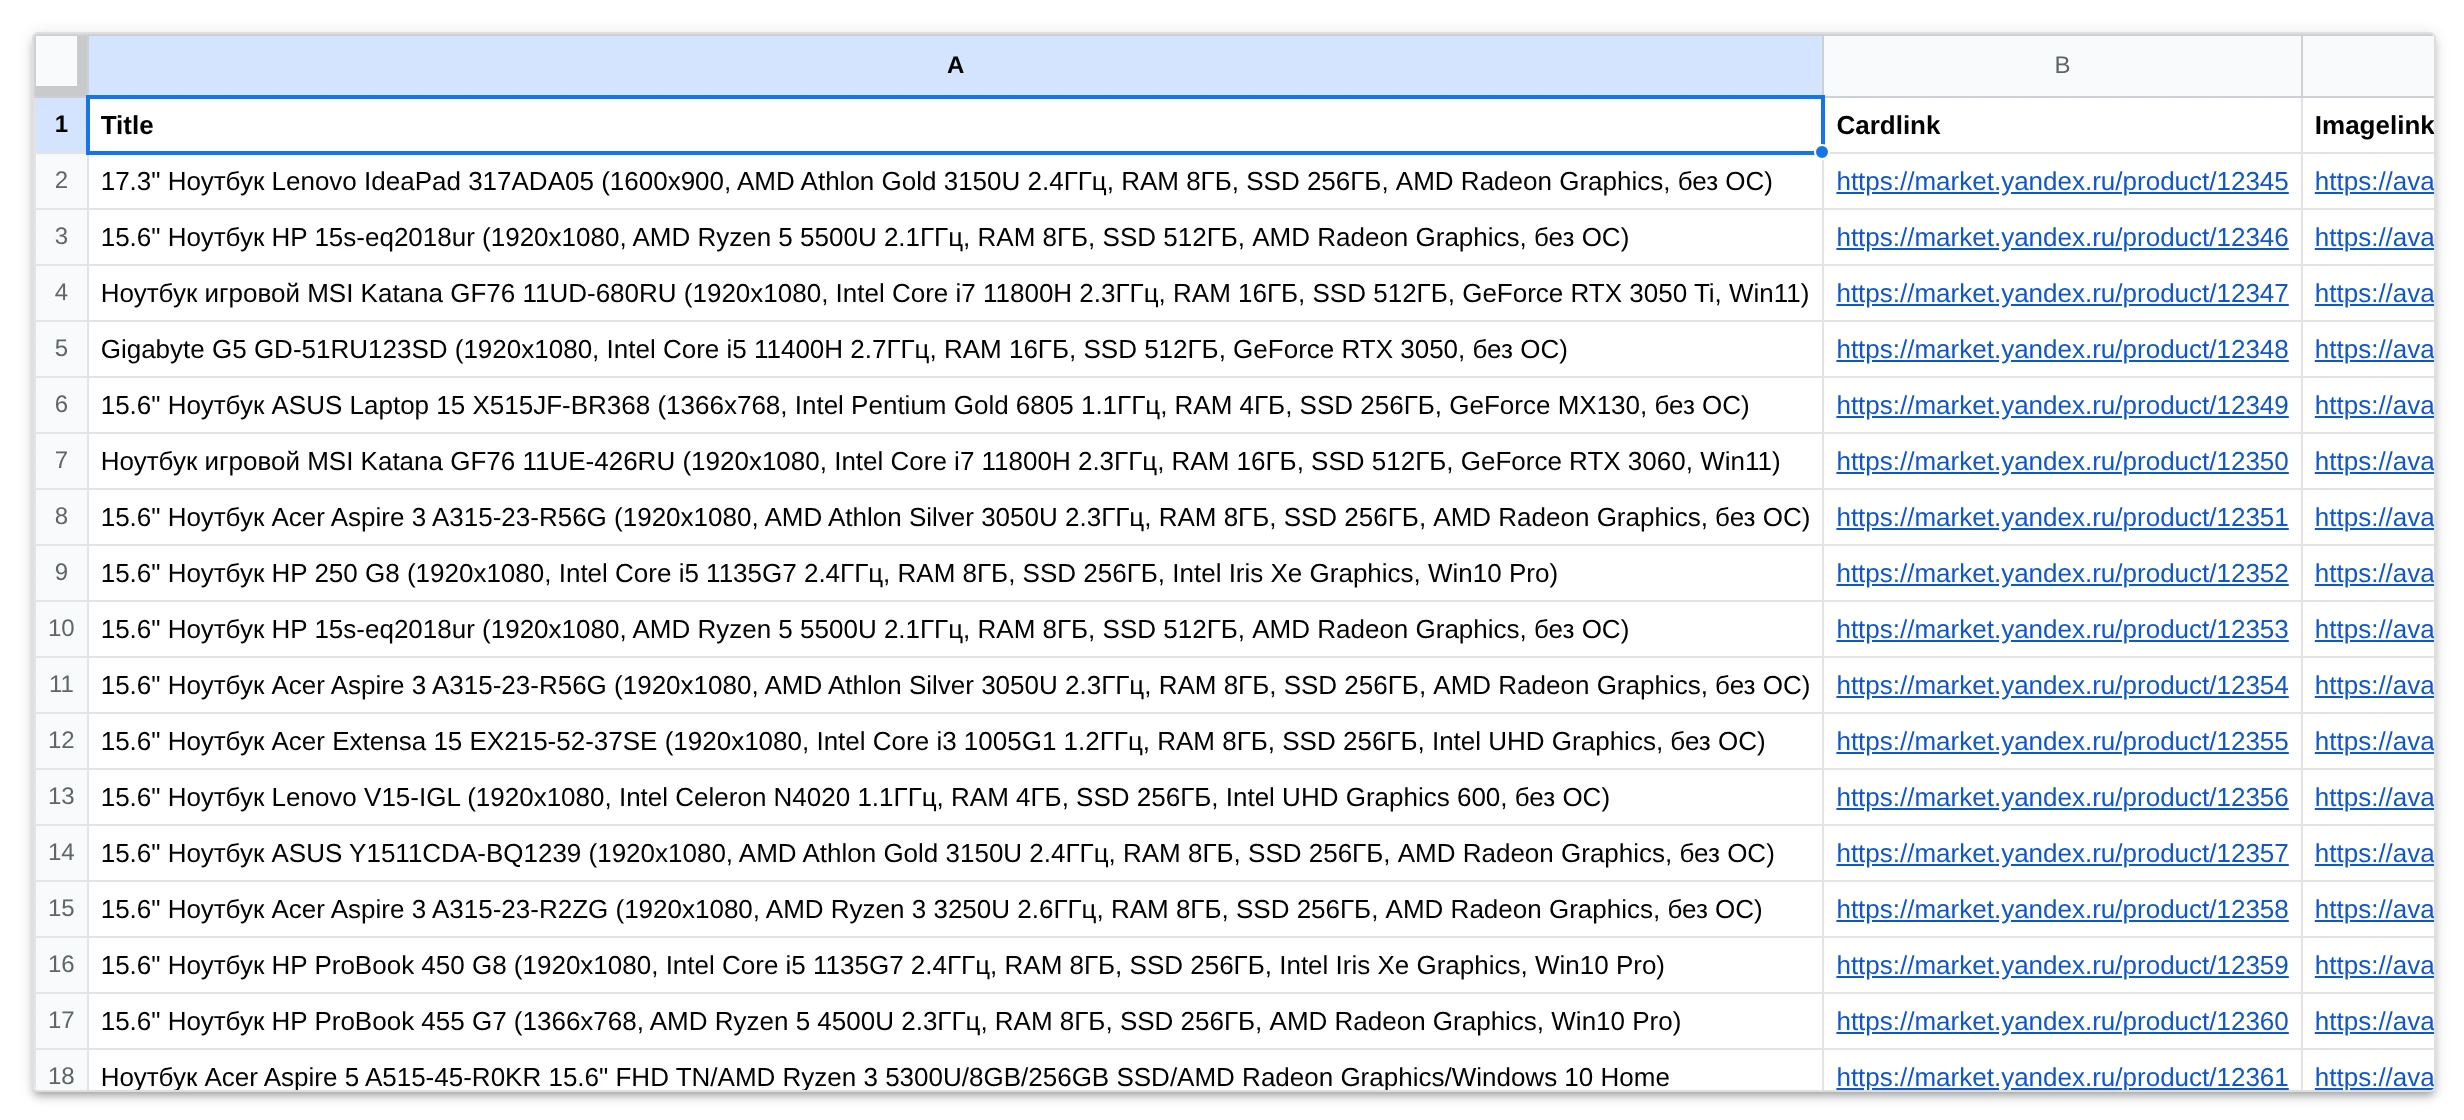Open product/12350 market link
2464x1120 pixels.
[x=2062, y=461]
